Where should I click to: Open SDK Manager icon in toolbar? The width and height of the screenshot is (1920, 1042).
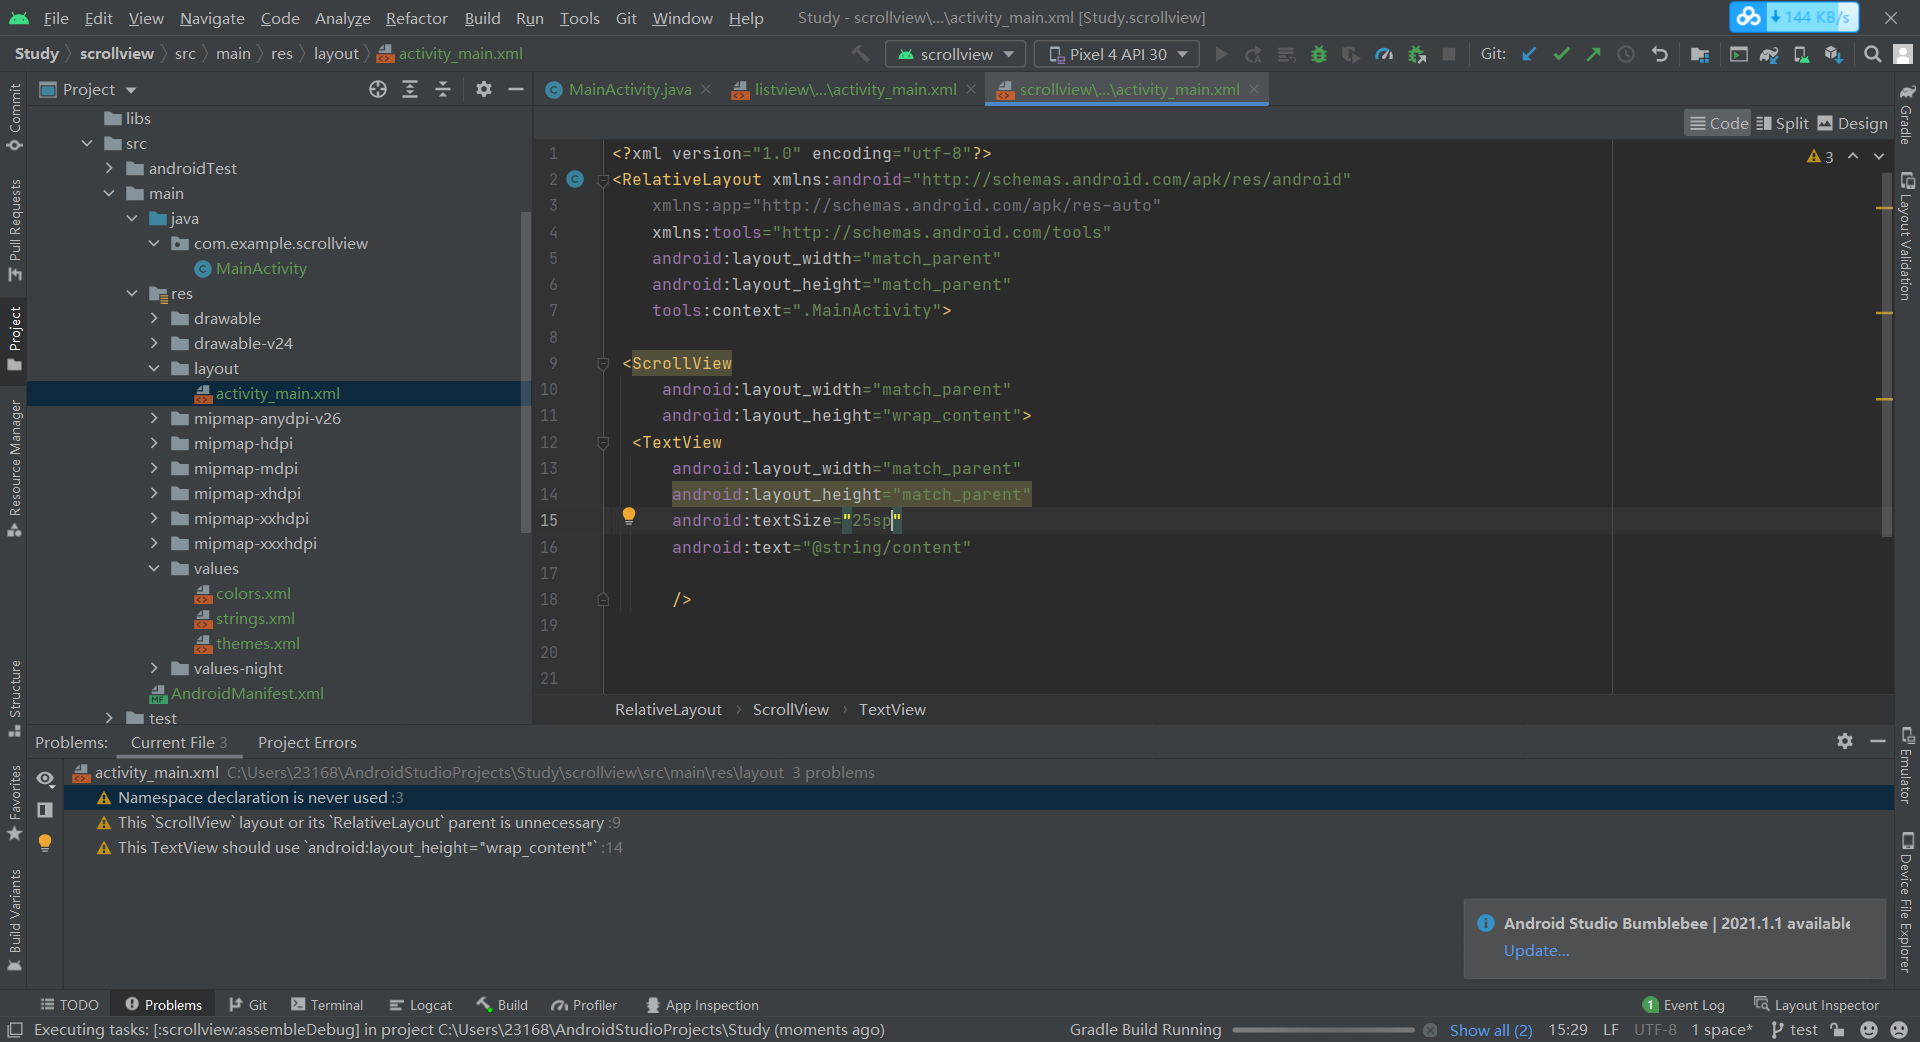(1833, 55)
